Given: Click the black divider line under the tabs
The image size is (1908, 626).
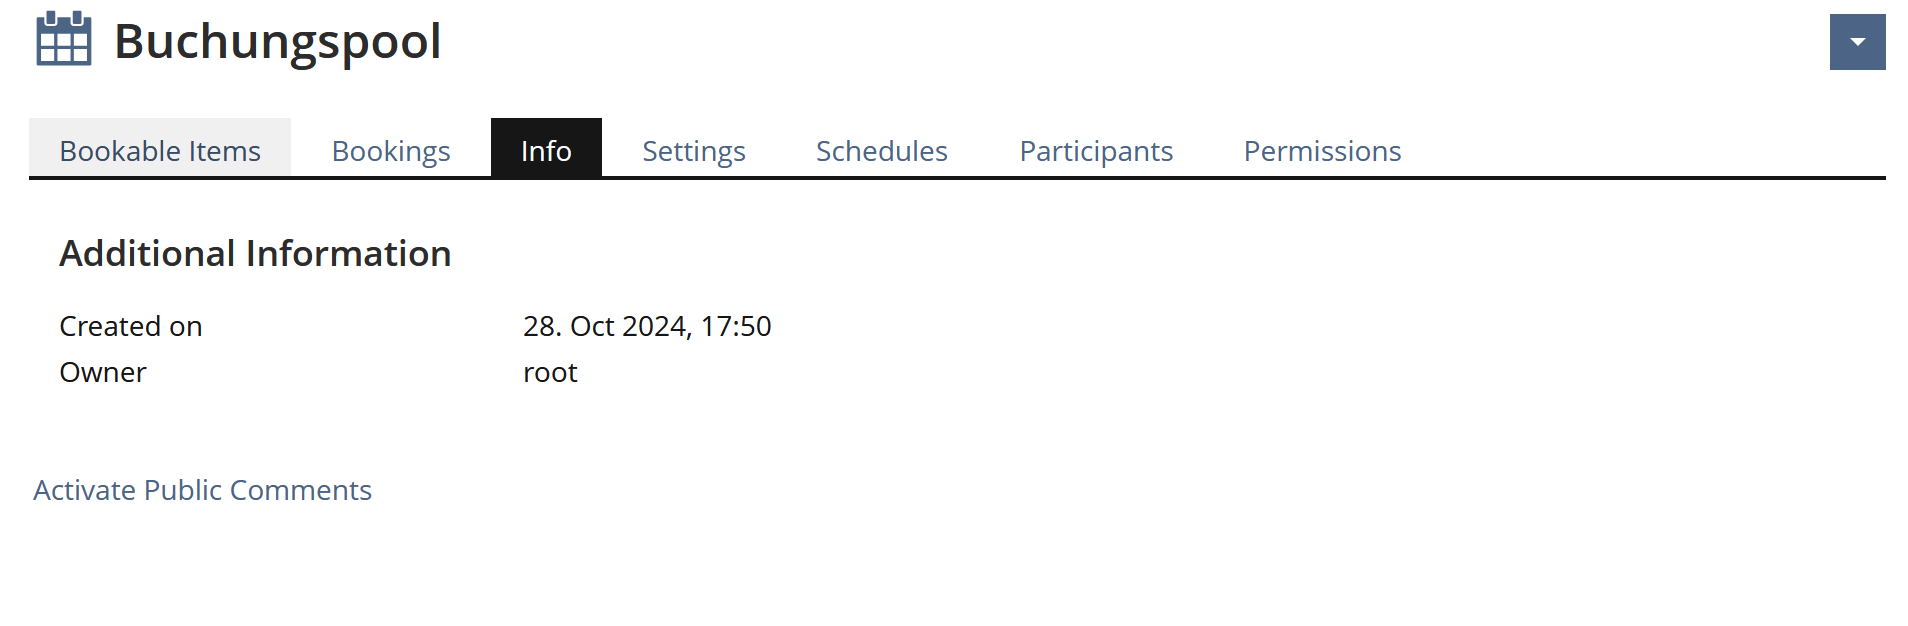Looking at the screenshot, I should (x=957, y=178).
